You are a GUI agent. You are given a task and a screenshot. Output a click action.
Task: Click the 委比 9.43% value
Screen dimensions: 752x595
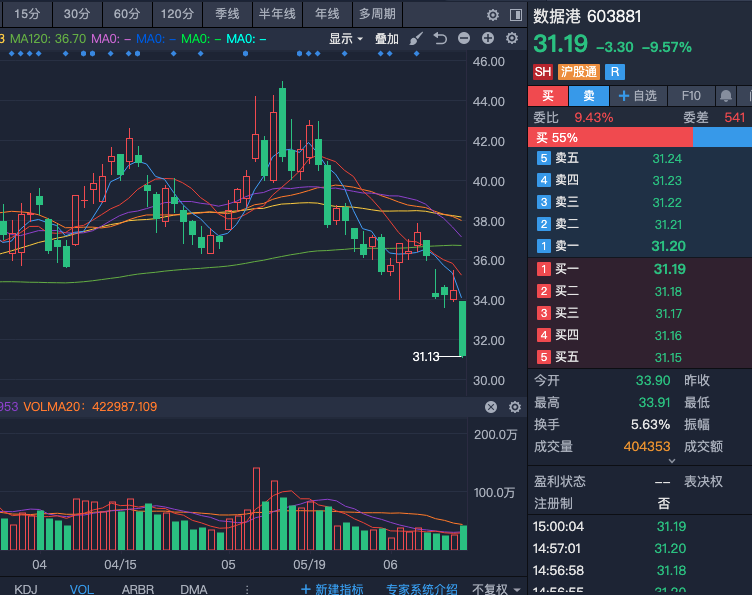[x=593, y=117]
